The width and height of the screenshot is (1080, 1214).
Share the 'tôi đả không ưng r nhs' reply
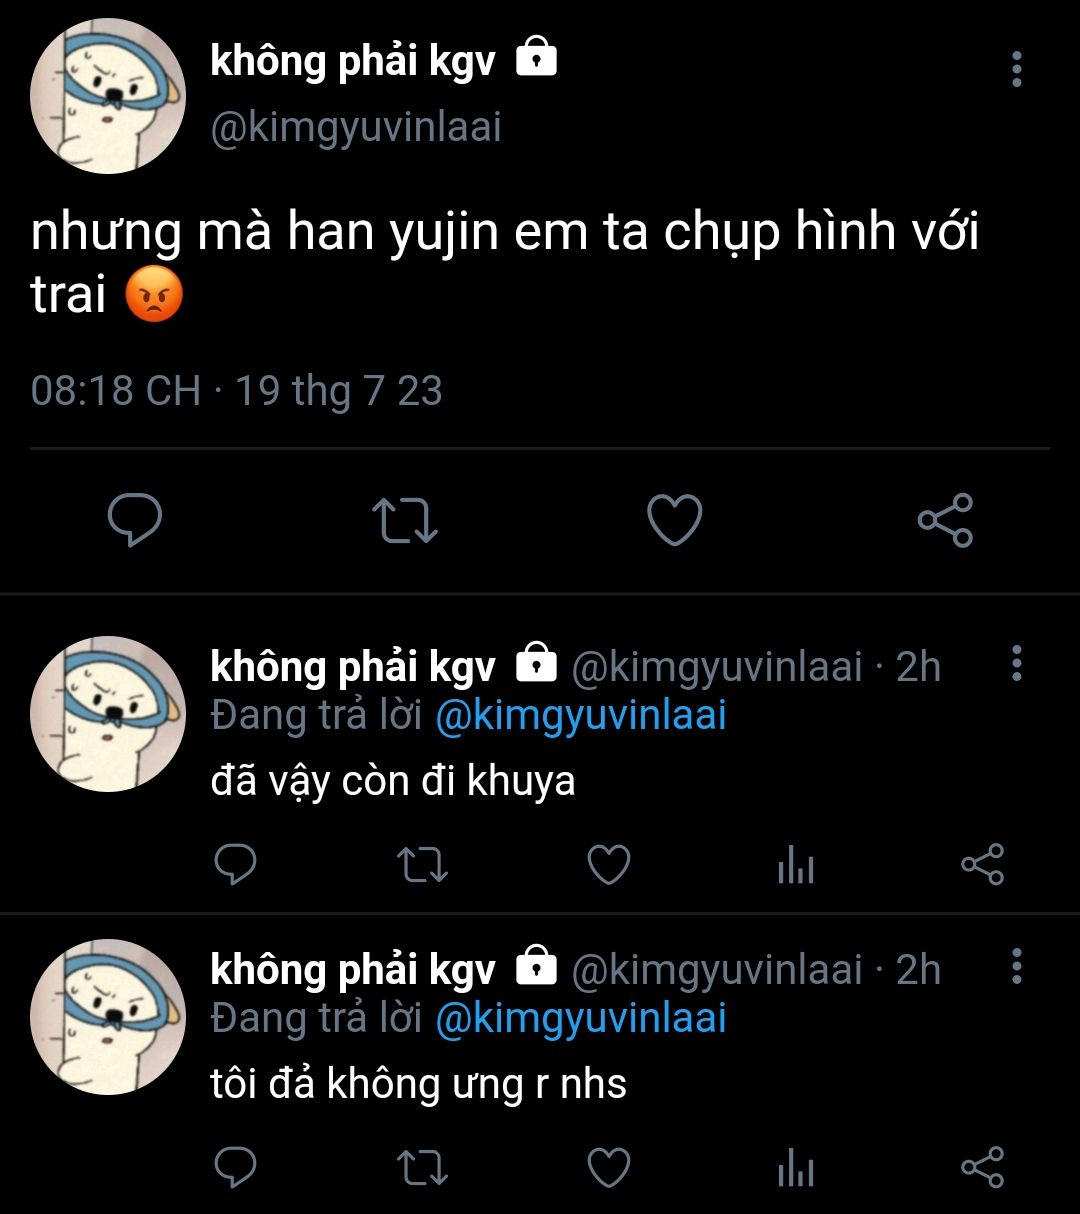pos(982,1168)
